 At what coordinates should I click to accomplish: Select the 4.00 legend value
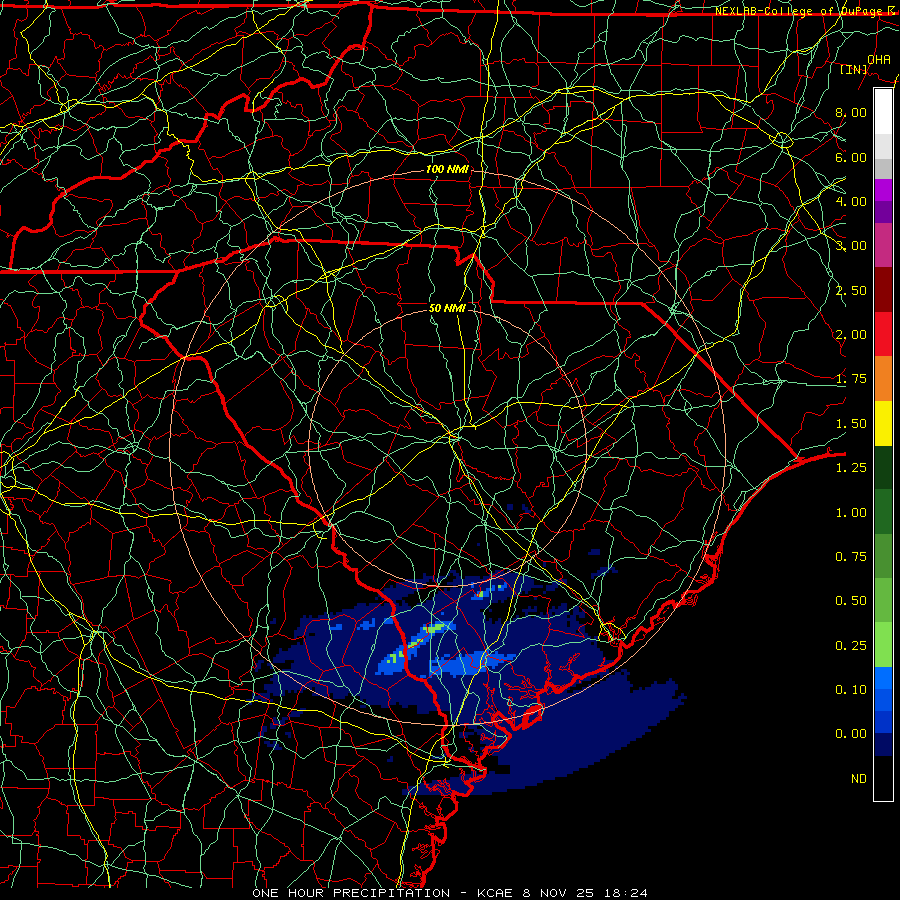pyautogui.click(x=851, y=201)
